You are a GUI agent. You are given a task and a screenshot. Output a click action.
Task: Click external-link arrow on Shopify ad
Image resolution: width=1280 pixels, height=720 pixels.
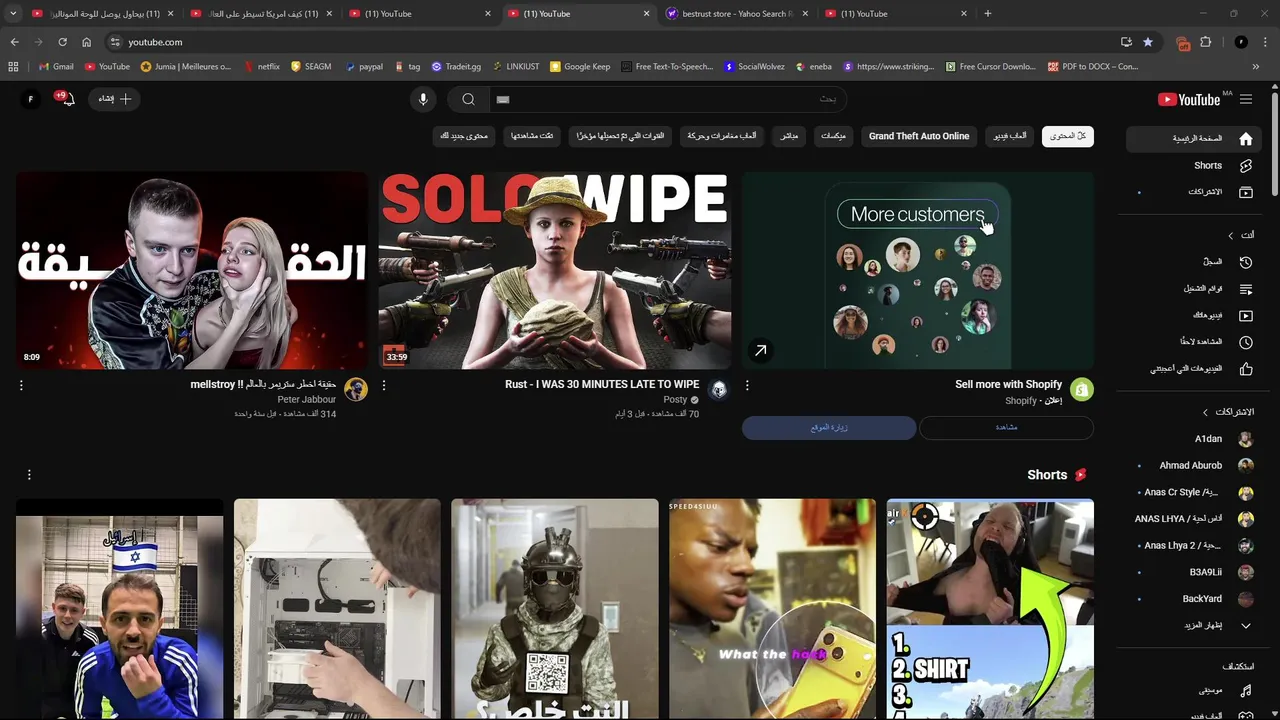click(761, 350)
